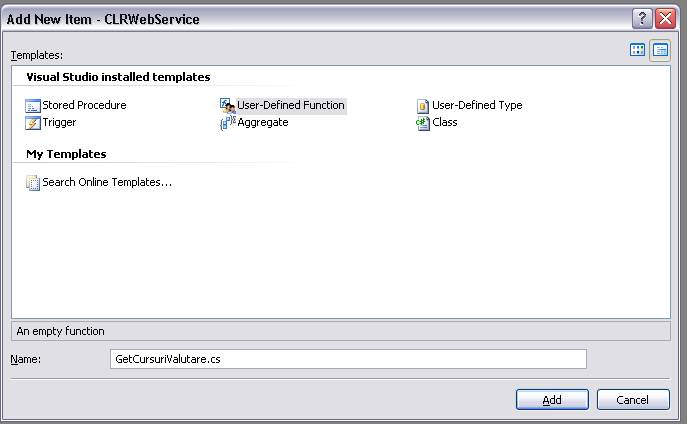This screenshot has height=424, width=687.
Task: Cancel the Add New Item dialog
Action: (633, 399)
